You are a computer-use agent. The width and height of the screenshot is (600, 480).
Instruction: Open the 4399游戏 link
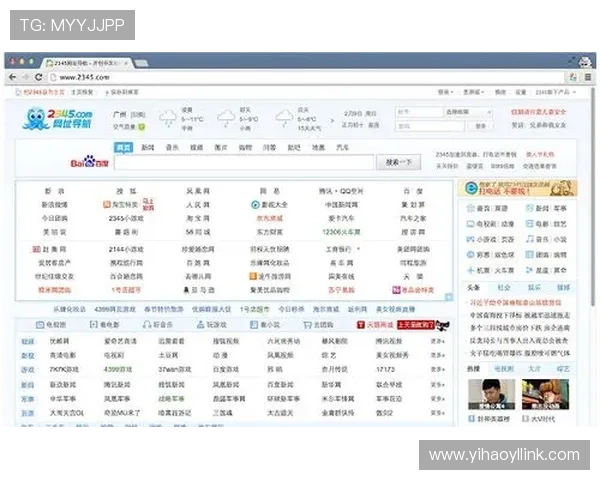coord(118,370)
